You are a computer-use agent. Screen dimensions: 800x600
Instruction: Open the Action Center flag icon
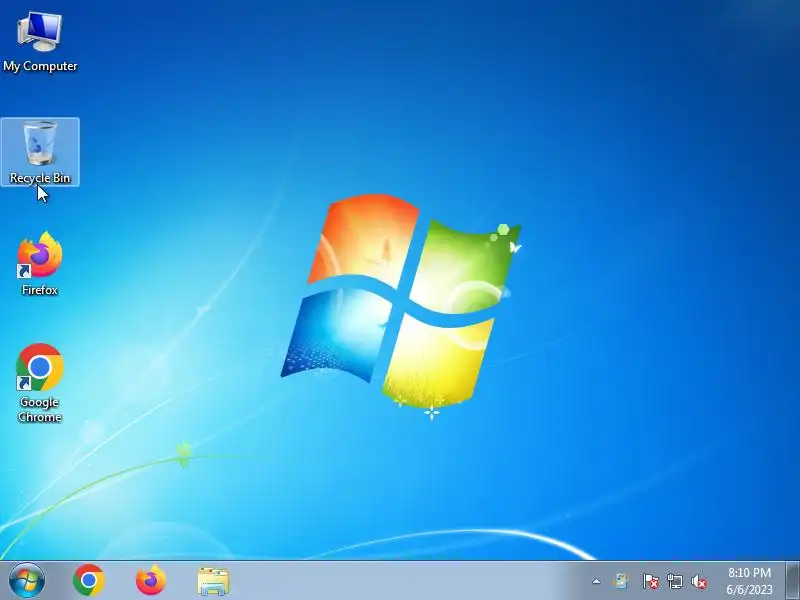point(650,581)
